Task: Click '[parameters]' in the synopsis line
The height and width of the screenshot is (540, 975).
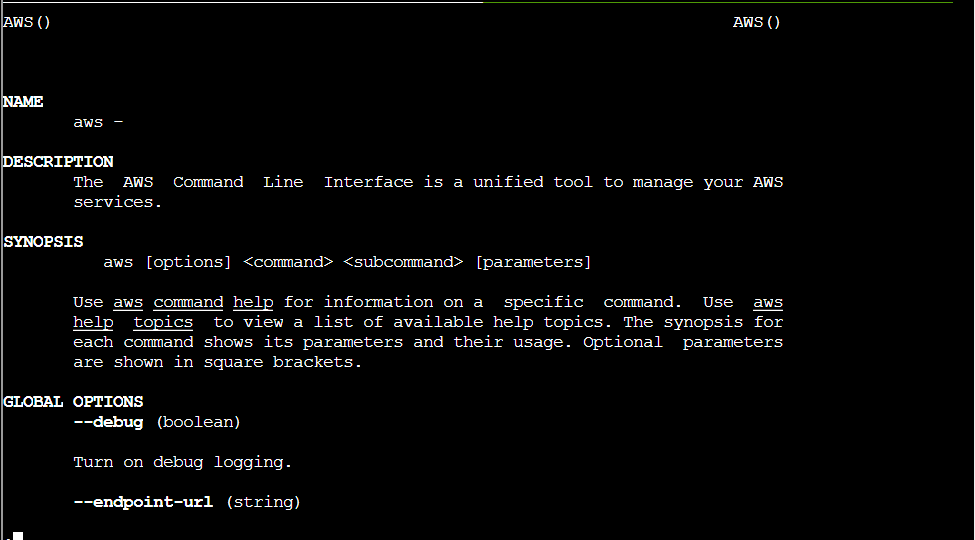Action: pos(533,262)
